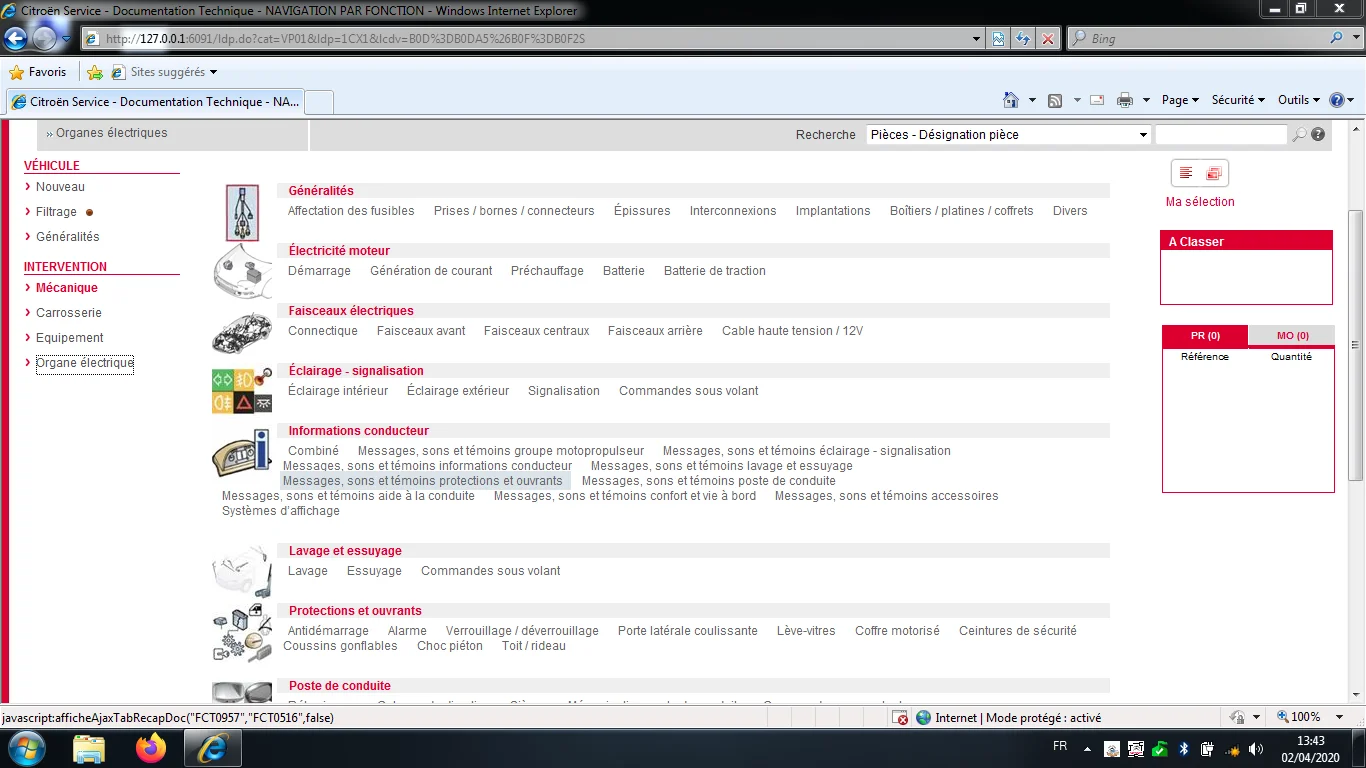Open the Lève-vitres link
The width and height of the screenshot is (1366, 768).
coord(806,631)
